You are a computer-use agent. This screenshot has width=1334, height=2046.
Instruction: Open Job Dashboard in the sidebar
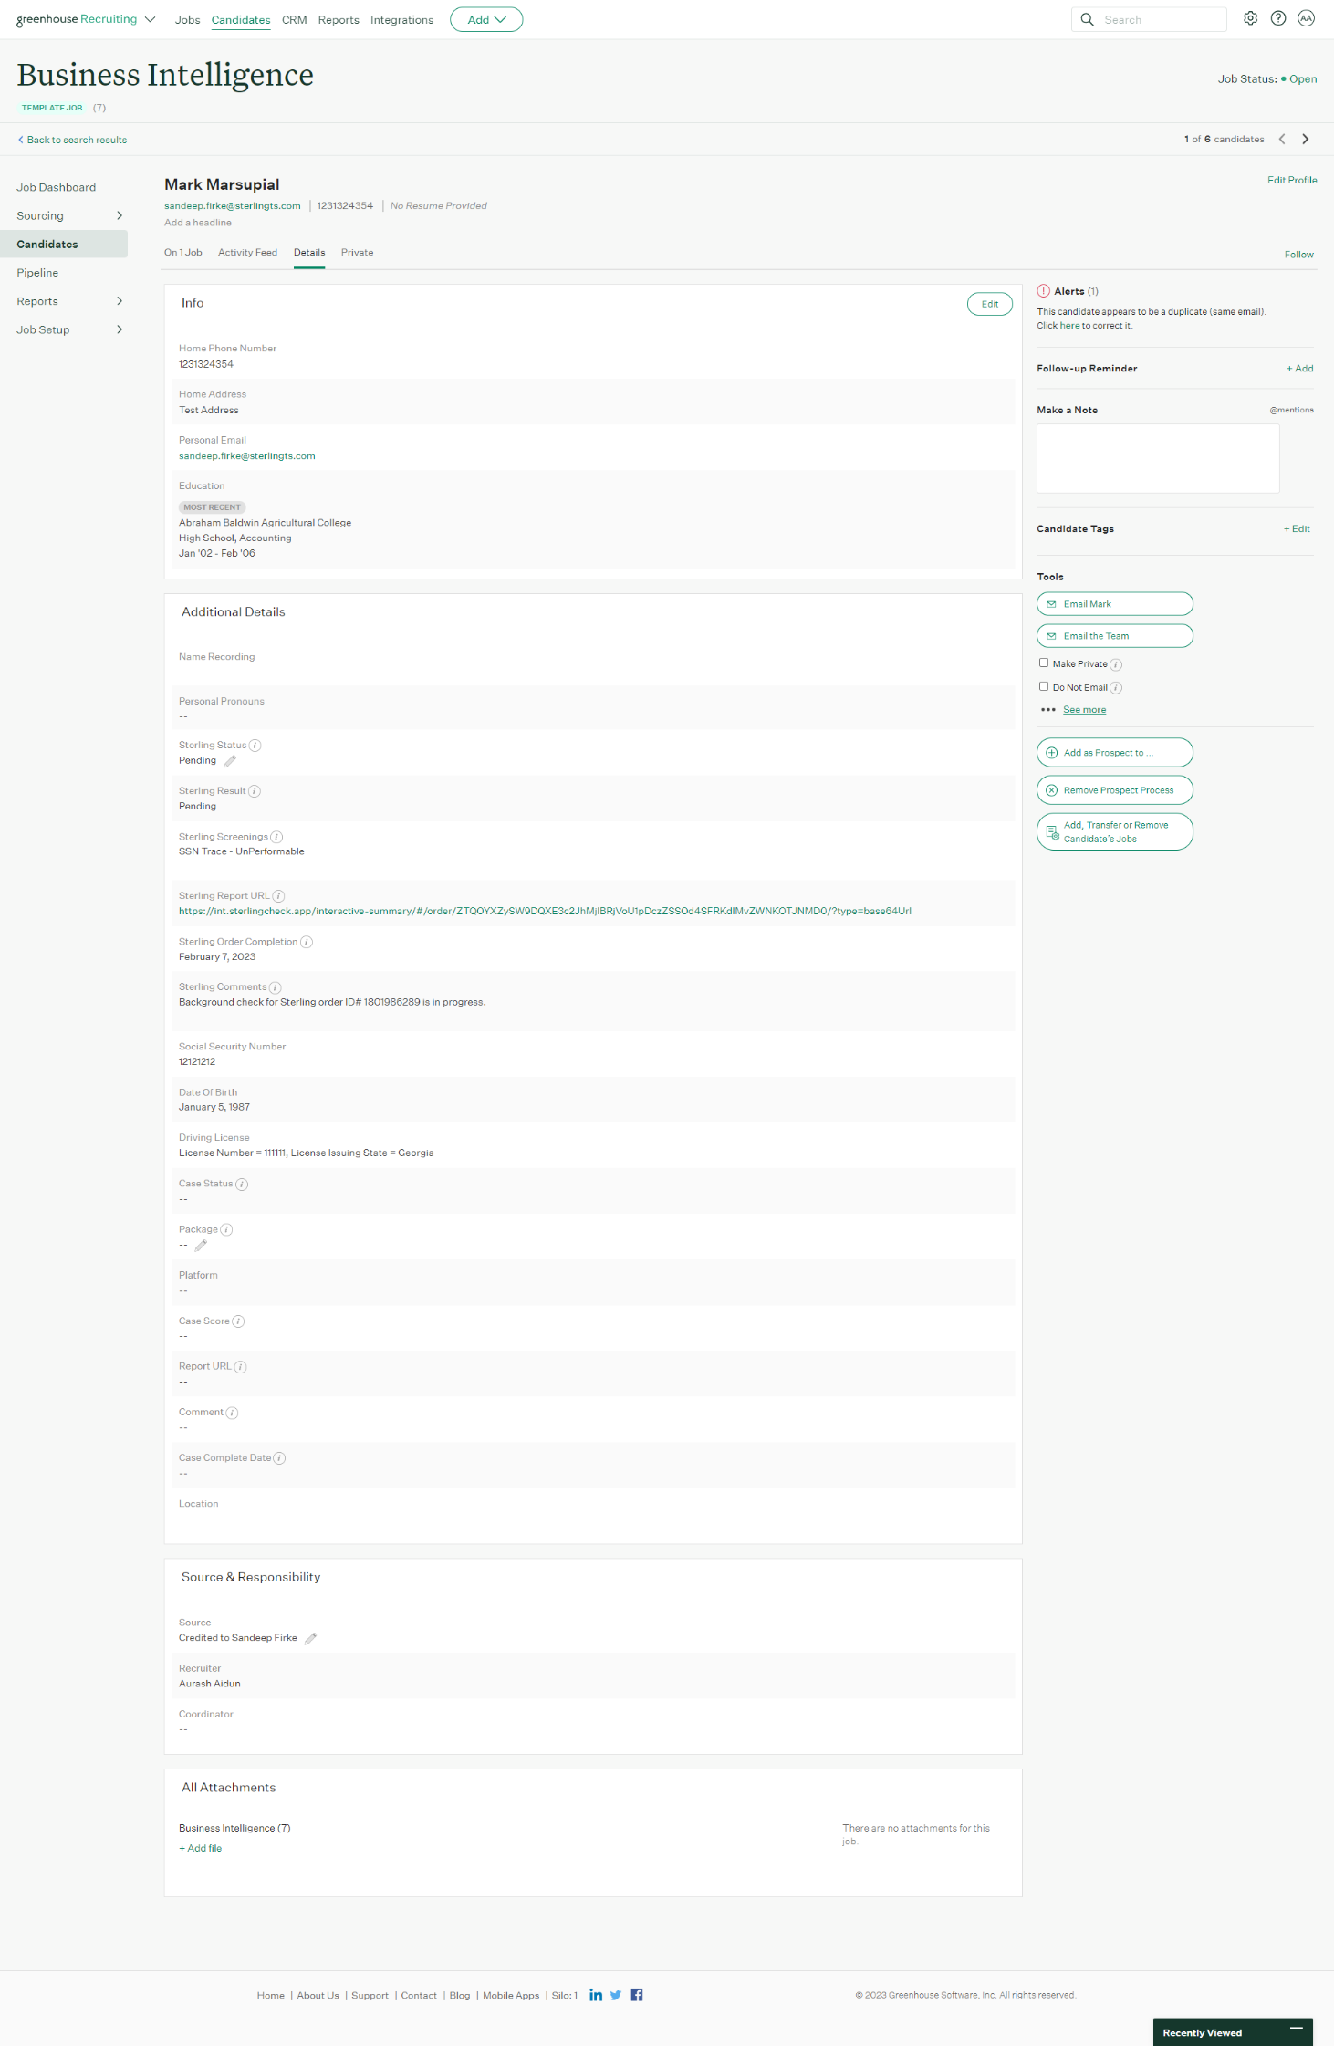[56, 188]
